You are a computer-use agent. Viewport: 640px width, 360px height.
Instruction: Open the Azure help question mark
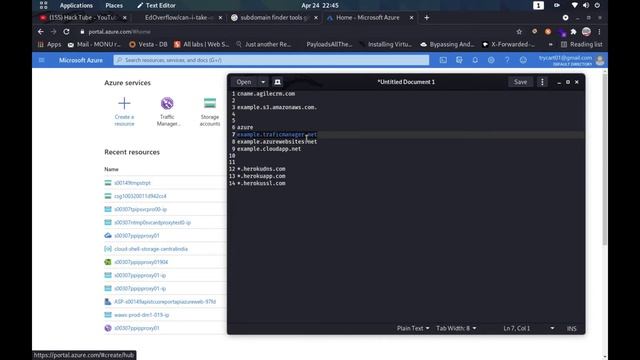[x=507, y=60]
